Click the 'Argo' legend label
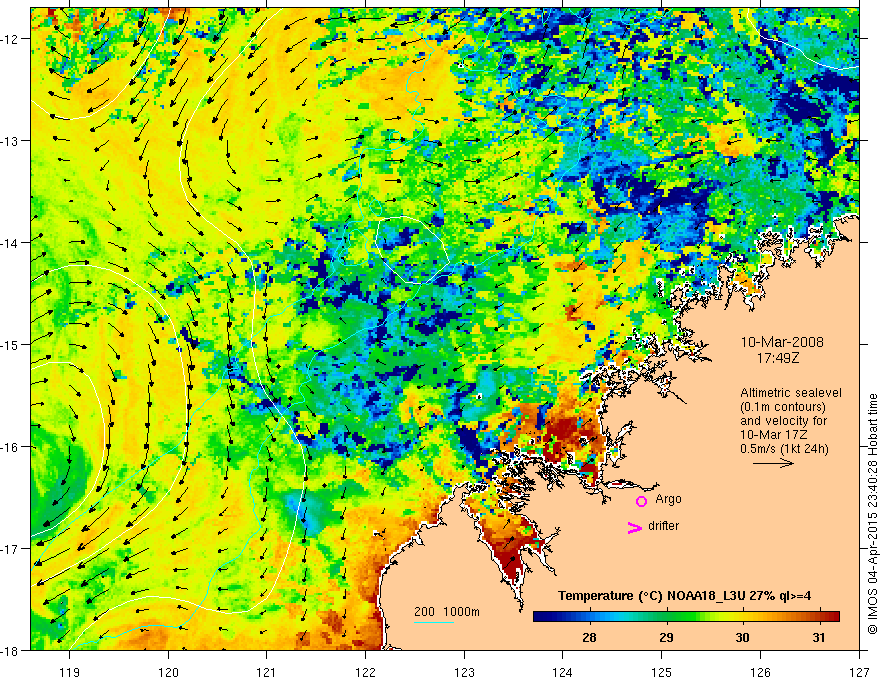Viewport: 880px width, 680px height. pos(668,499)
